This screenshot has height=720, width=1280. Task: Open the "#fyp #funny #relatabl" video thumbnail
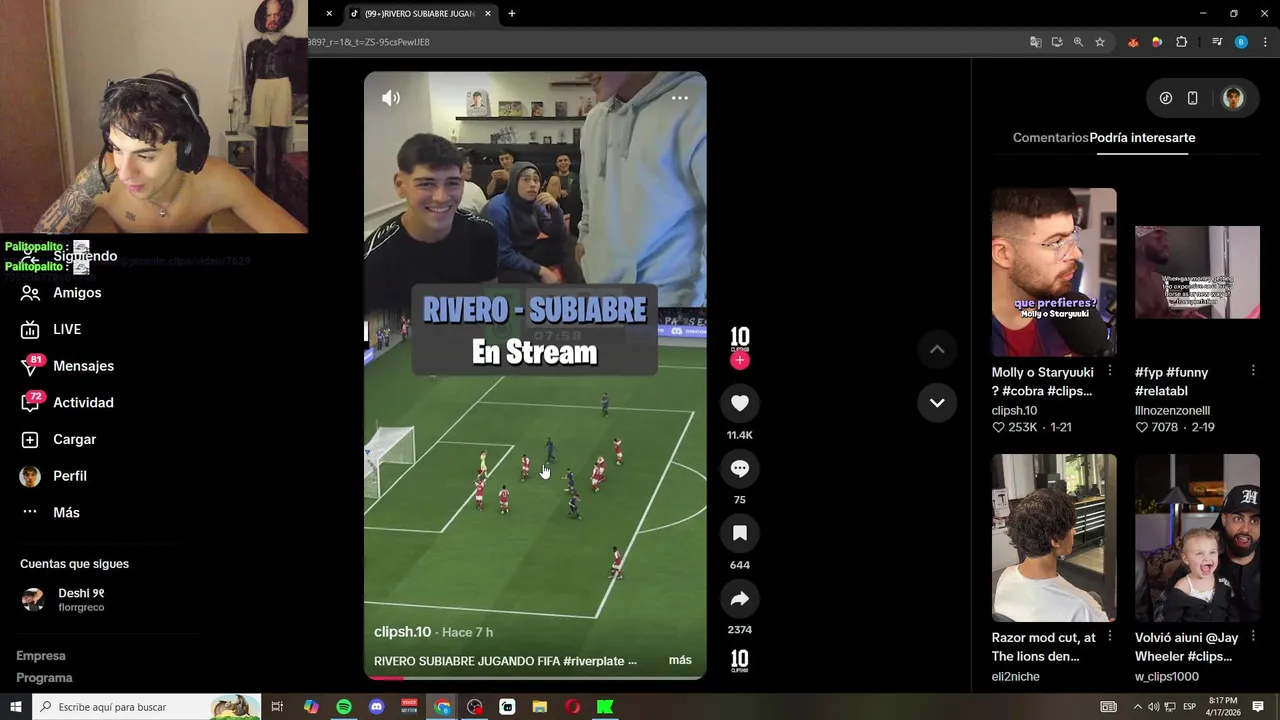point(1197,272)
